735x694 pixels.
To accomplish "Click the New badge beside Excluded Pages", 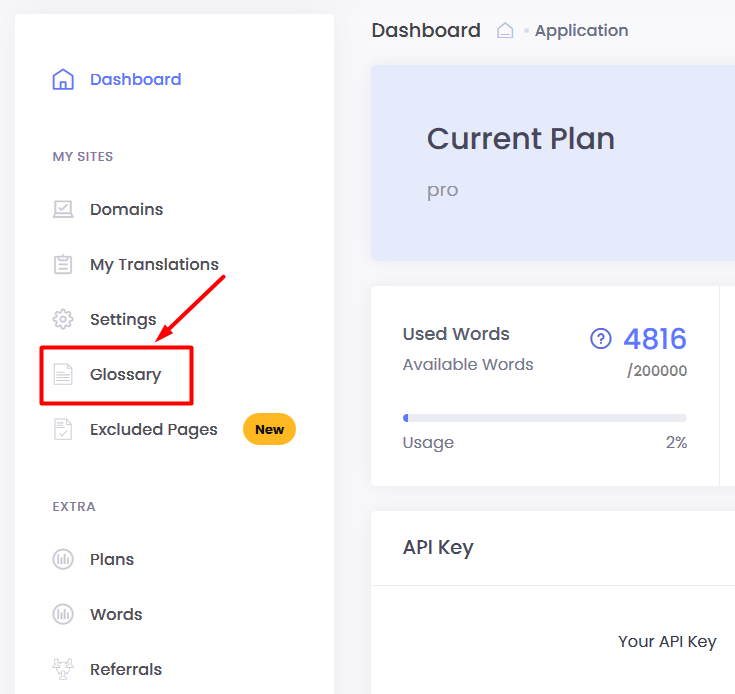I will point(270,429).
